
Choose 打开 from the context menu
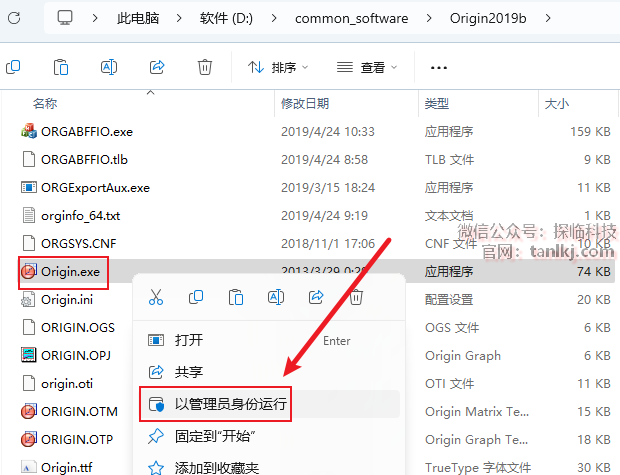coord(269,340)
